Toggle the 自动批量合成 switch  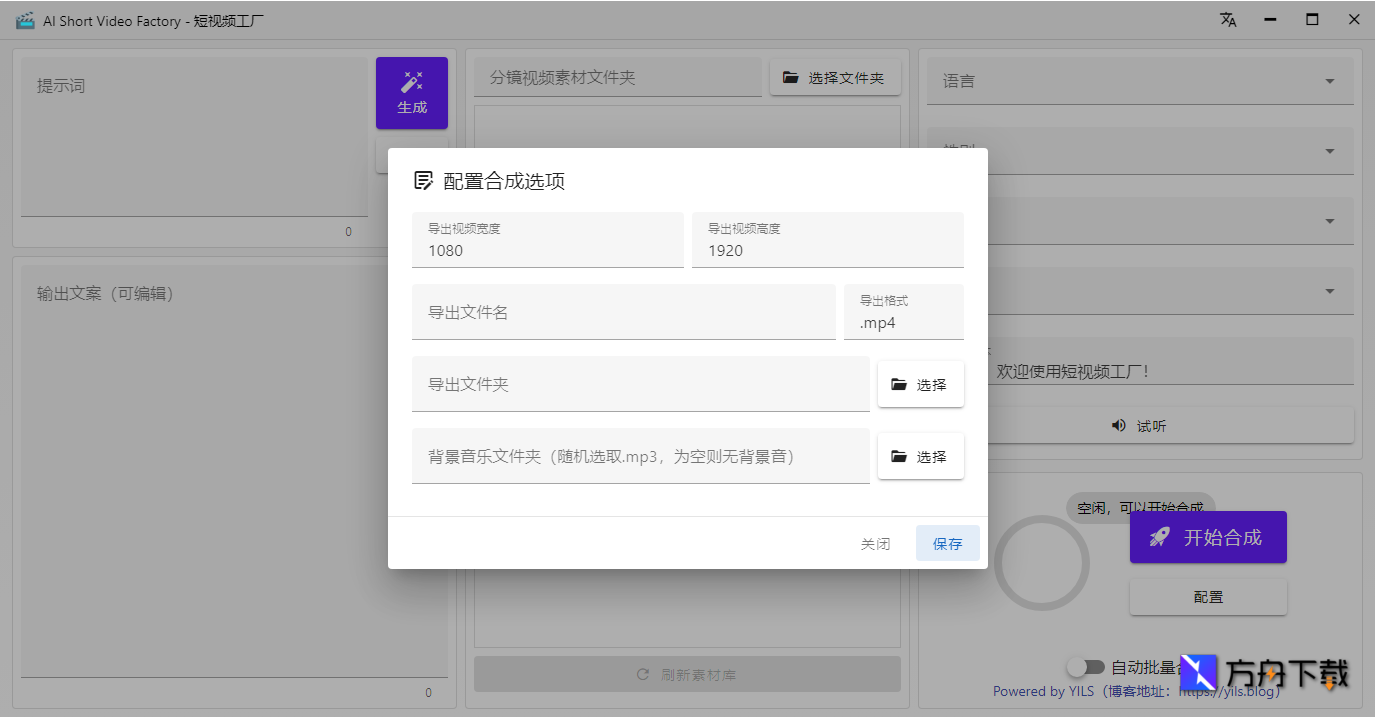coord(1087,668)
